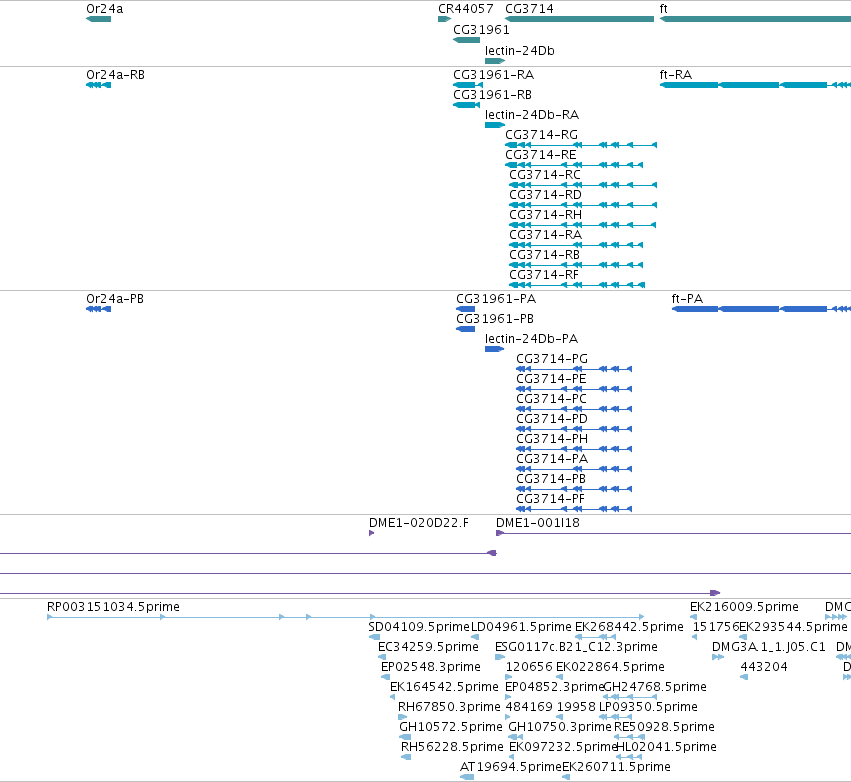851x782 pixels.
Task: Click the EK268442.5prime EST label
Action: (x=629, y=627)
